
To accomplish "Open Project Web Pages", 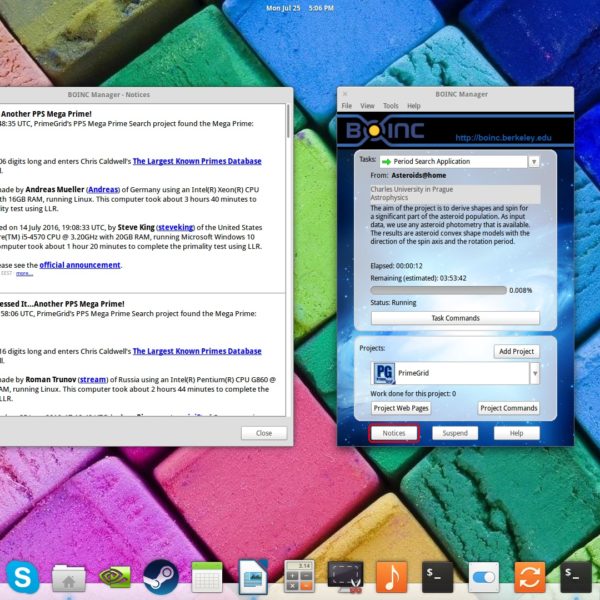I will pyautogui.click(x=401, y=408).
